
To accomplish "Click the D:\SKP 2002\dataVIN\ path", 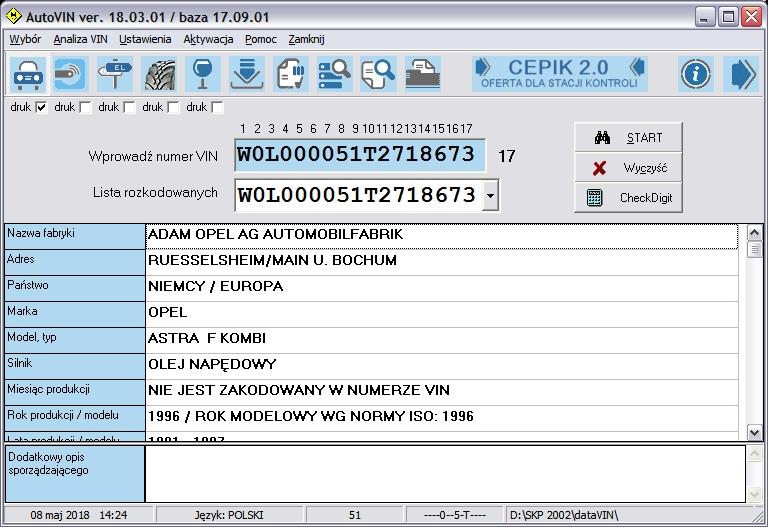I will pos(564,515).
